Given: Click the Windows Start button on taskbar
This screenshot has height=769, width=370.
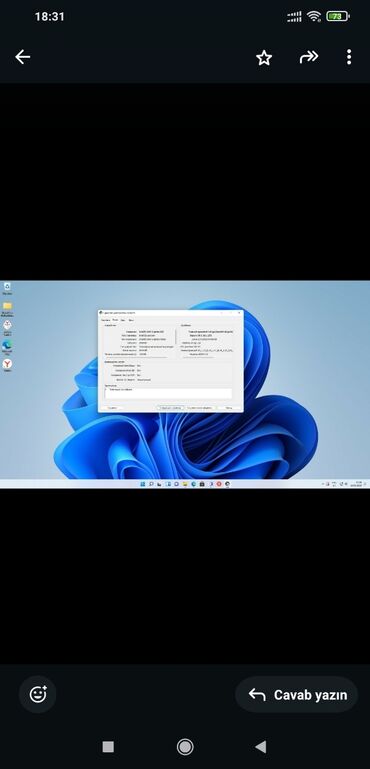Looking at the screenshot, I should [x=143, y=484].
